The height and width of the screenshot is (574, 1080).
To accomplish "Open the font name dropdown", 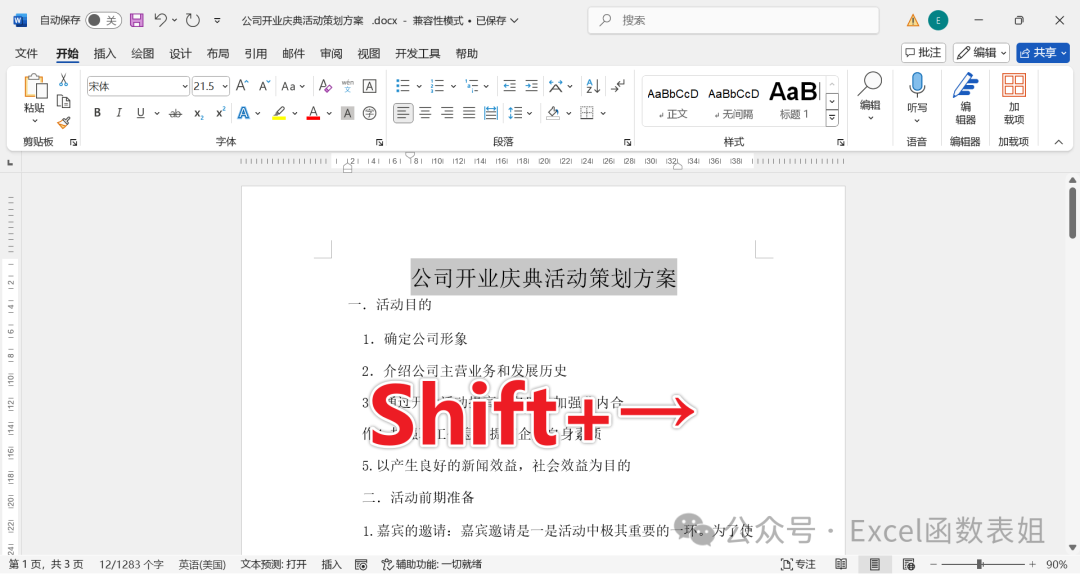I will (x=185, y=86).
